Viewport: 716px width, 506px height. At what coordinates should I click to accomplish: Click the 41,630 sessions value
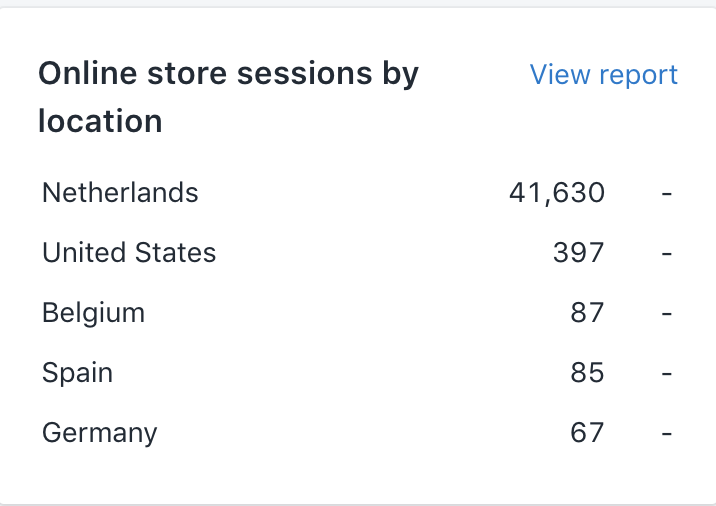pyautogui.click(x=557, y=193)
